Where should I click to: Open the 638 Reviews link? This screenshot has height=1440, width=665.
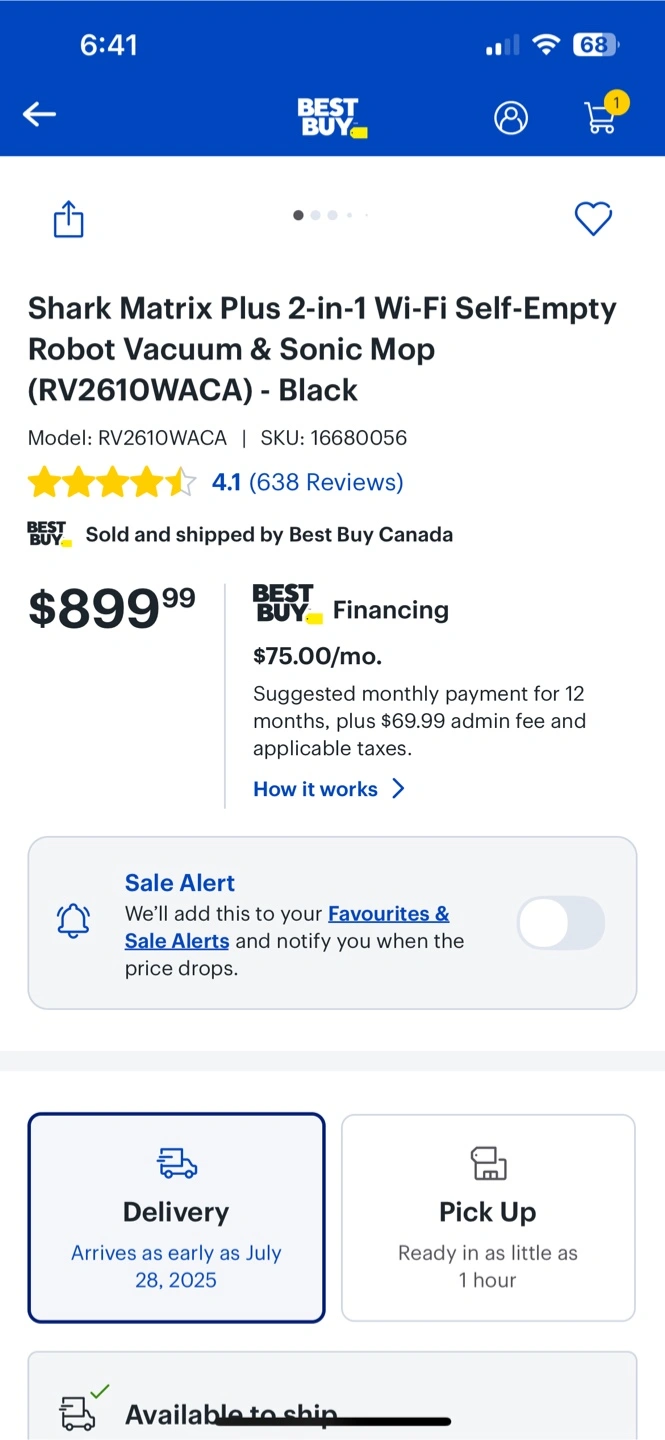pos(326,483)
